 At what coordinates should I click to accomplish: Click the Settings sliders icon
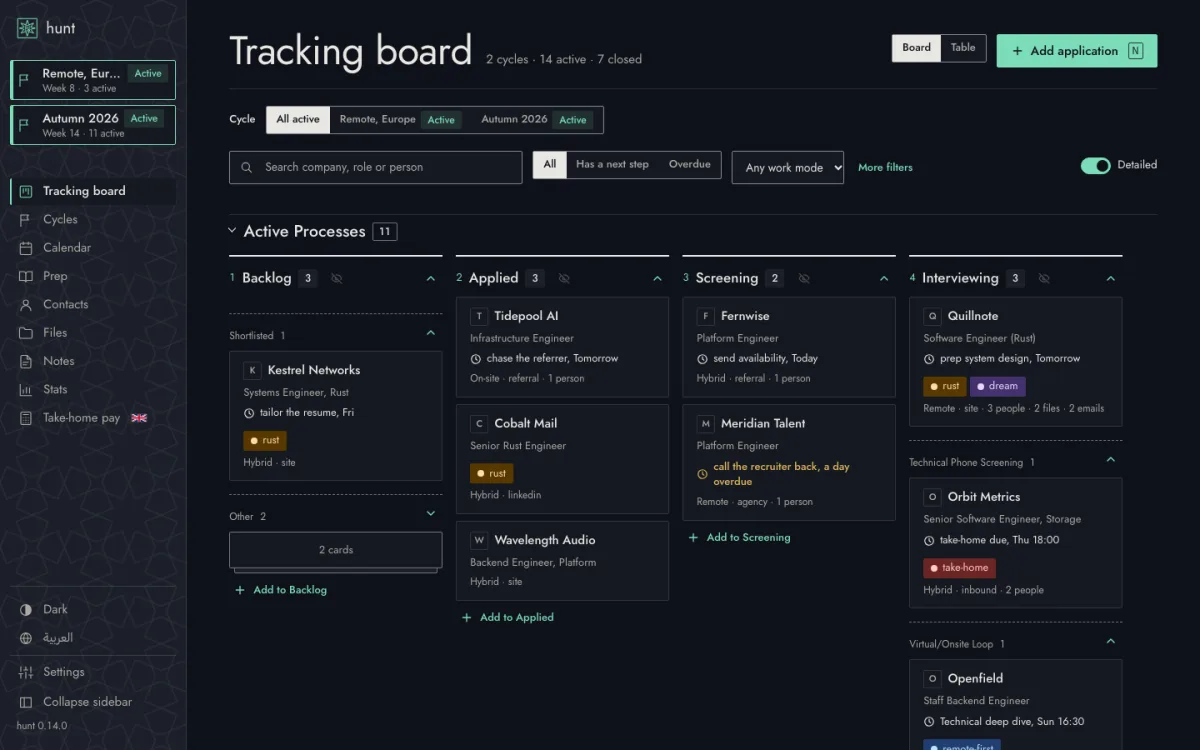point(25,672)
